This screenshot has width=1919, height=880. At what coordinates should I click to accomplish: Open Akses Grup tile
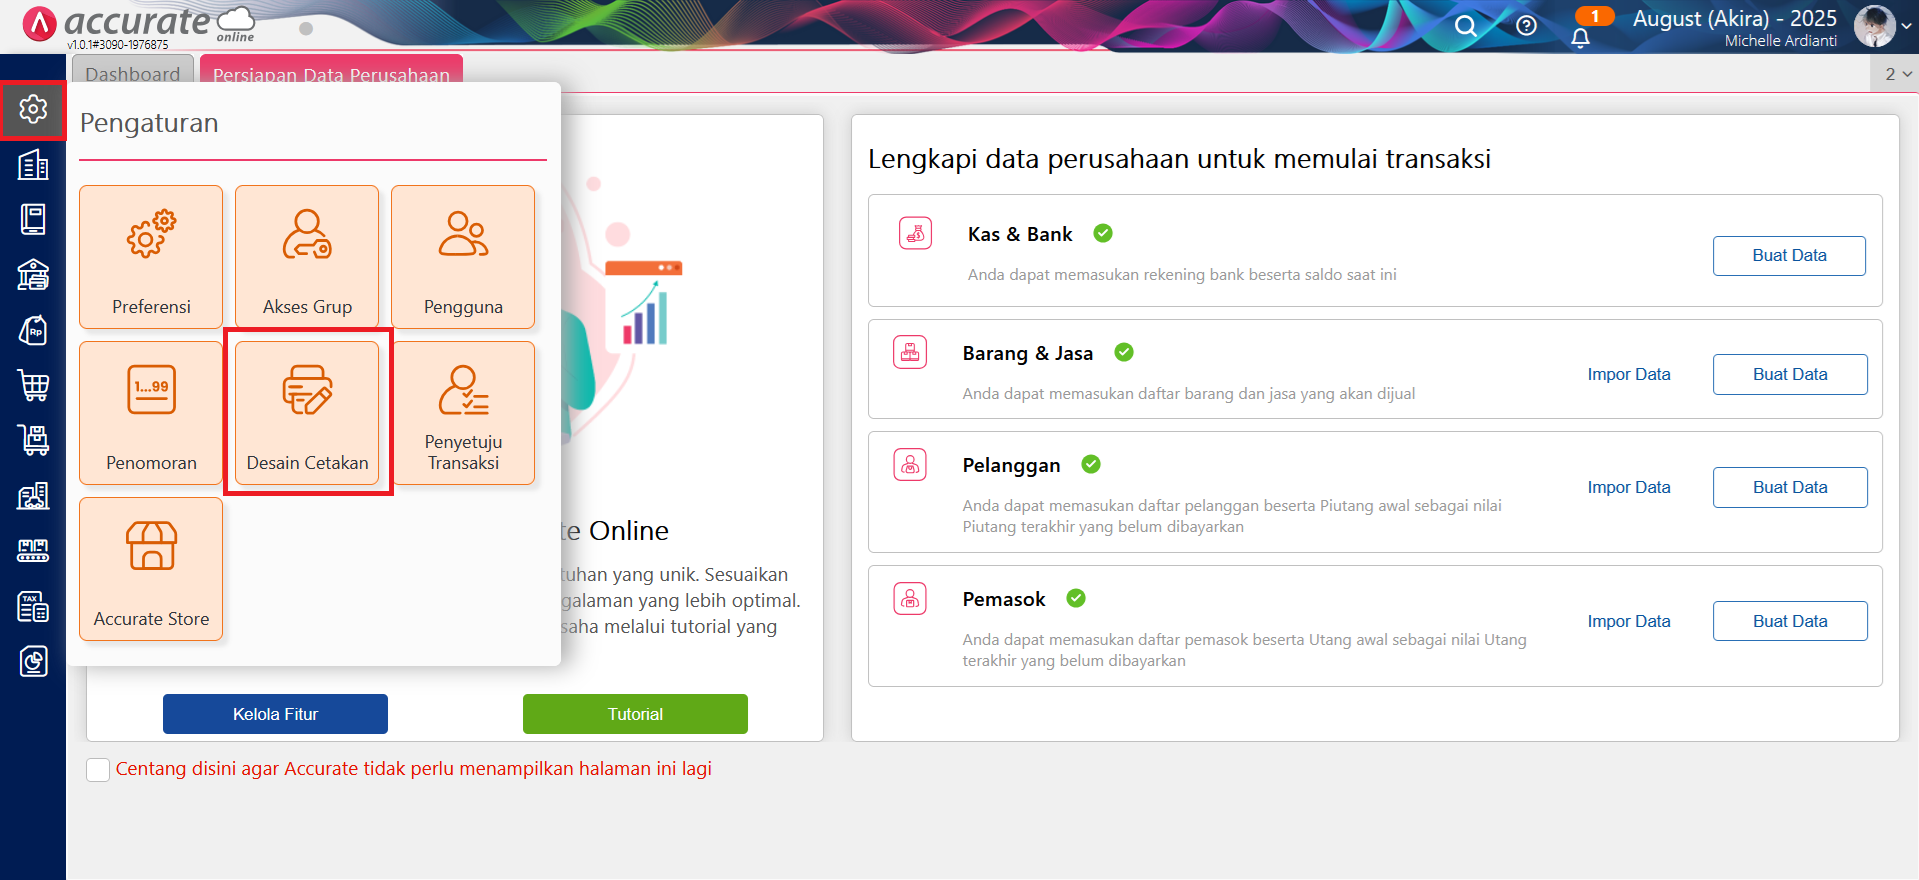point(307,257)
